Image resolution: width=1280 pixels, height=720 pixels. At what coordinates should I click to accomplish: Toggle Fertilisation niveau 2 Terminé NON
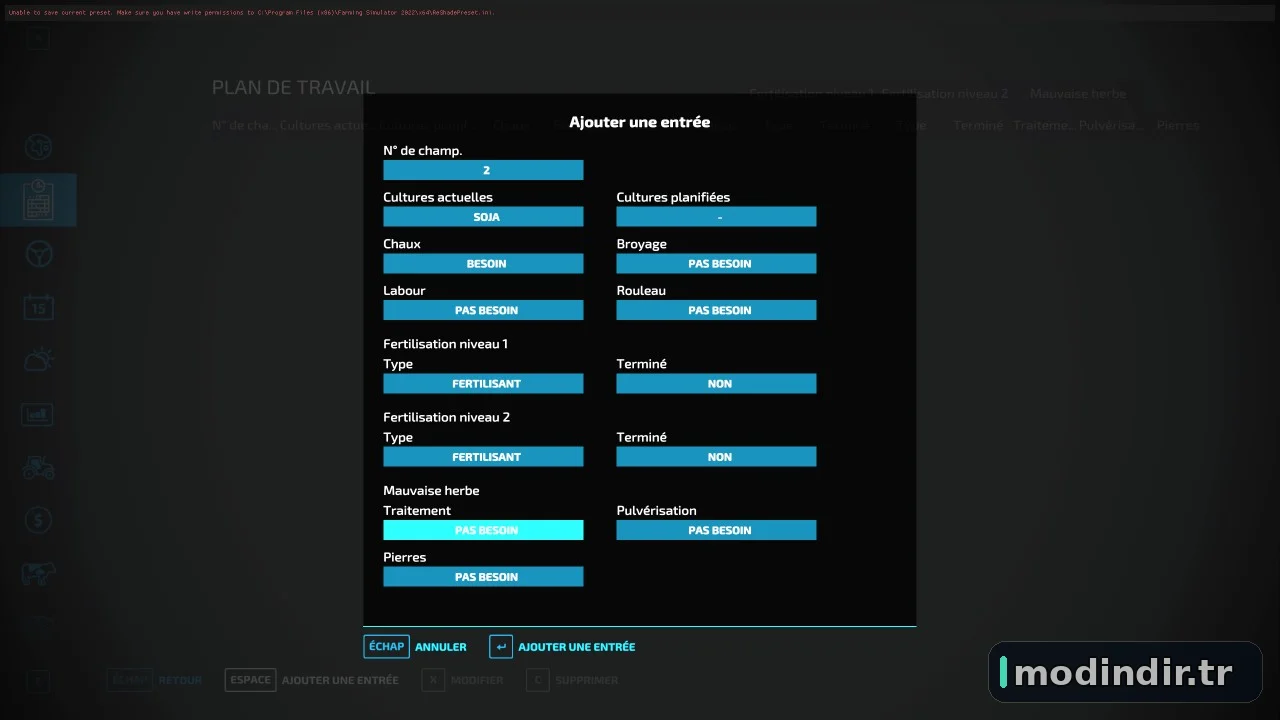click(x=716, y=457)
